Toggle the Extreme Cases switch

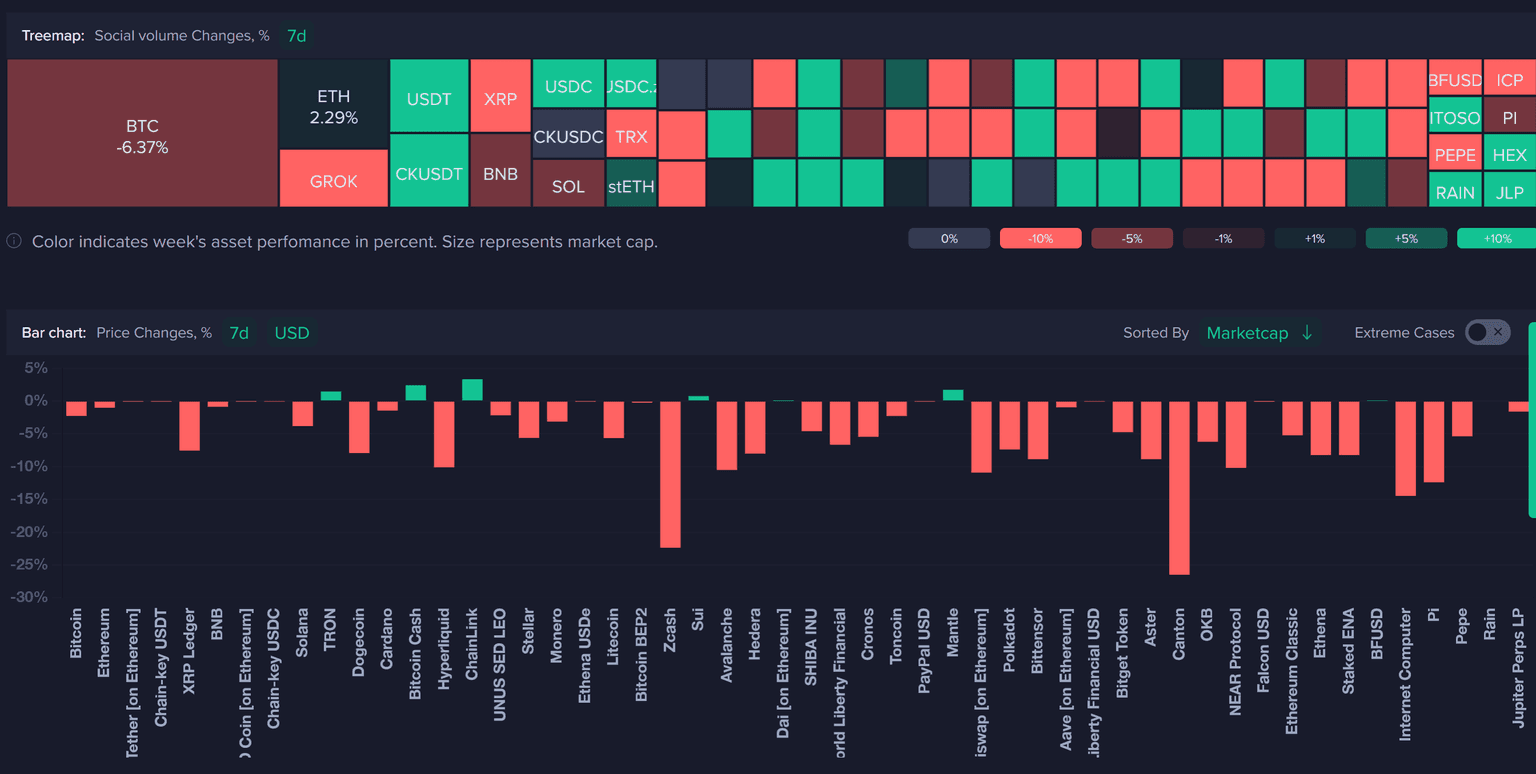click(1487, 333)
